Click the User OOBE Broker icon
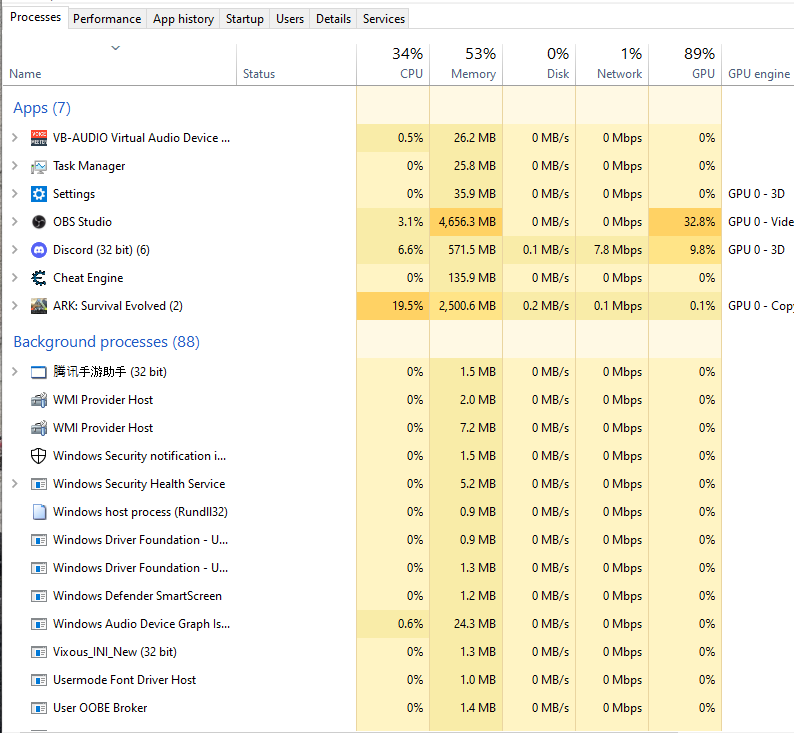This screenshot has width=794, height=733. (38, 708)
